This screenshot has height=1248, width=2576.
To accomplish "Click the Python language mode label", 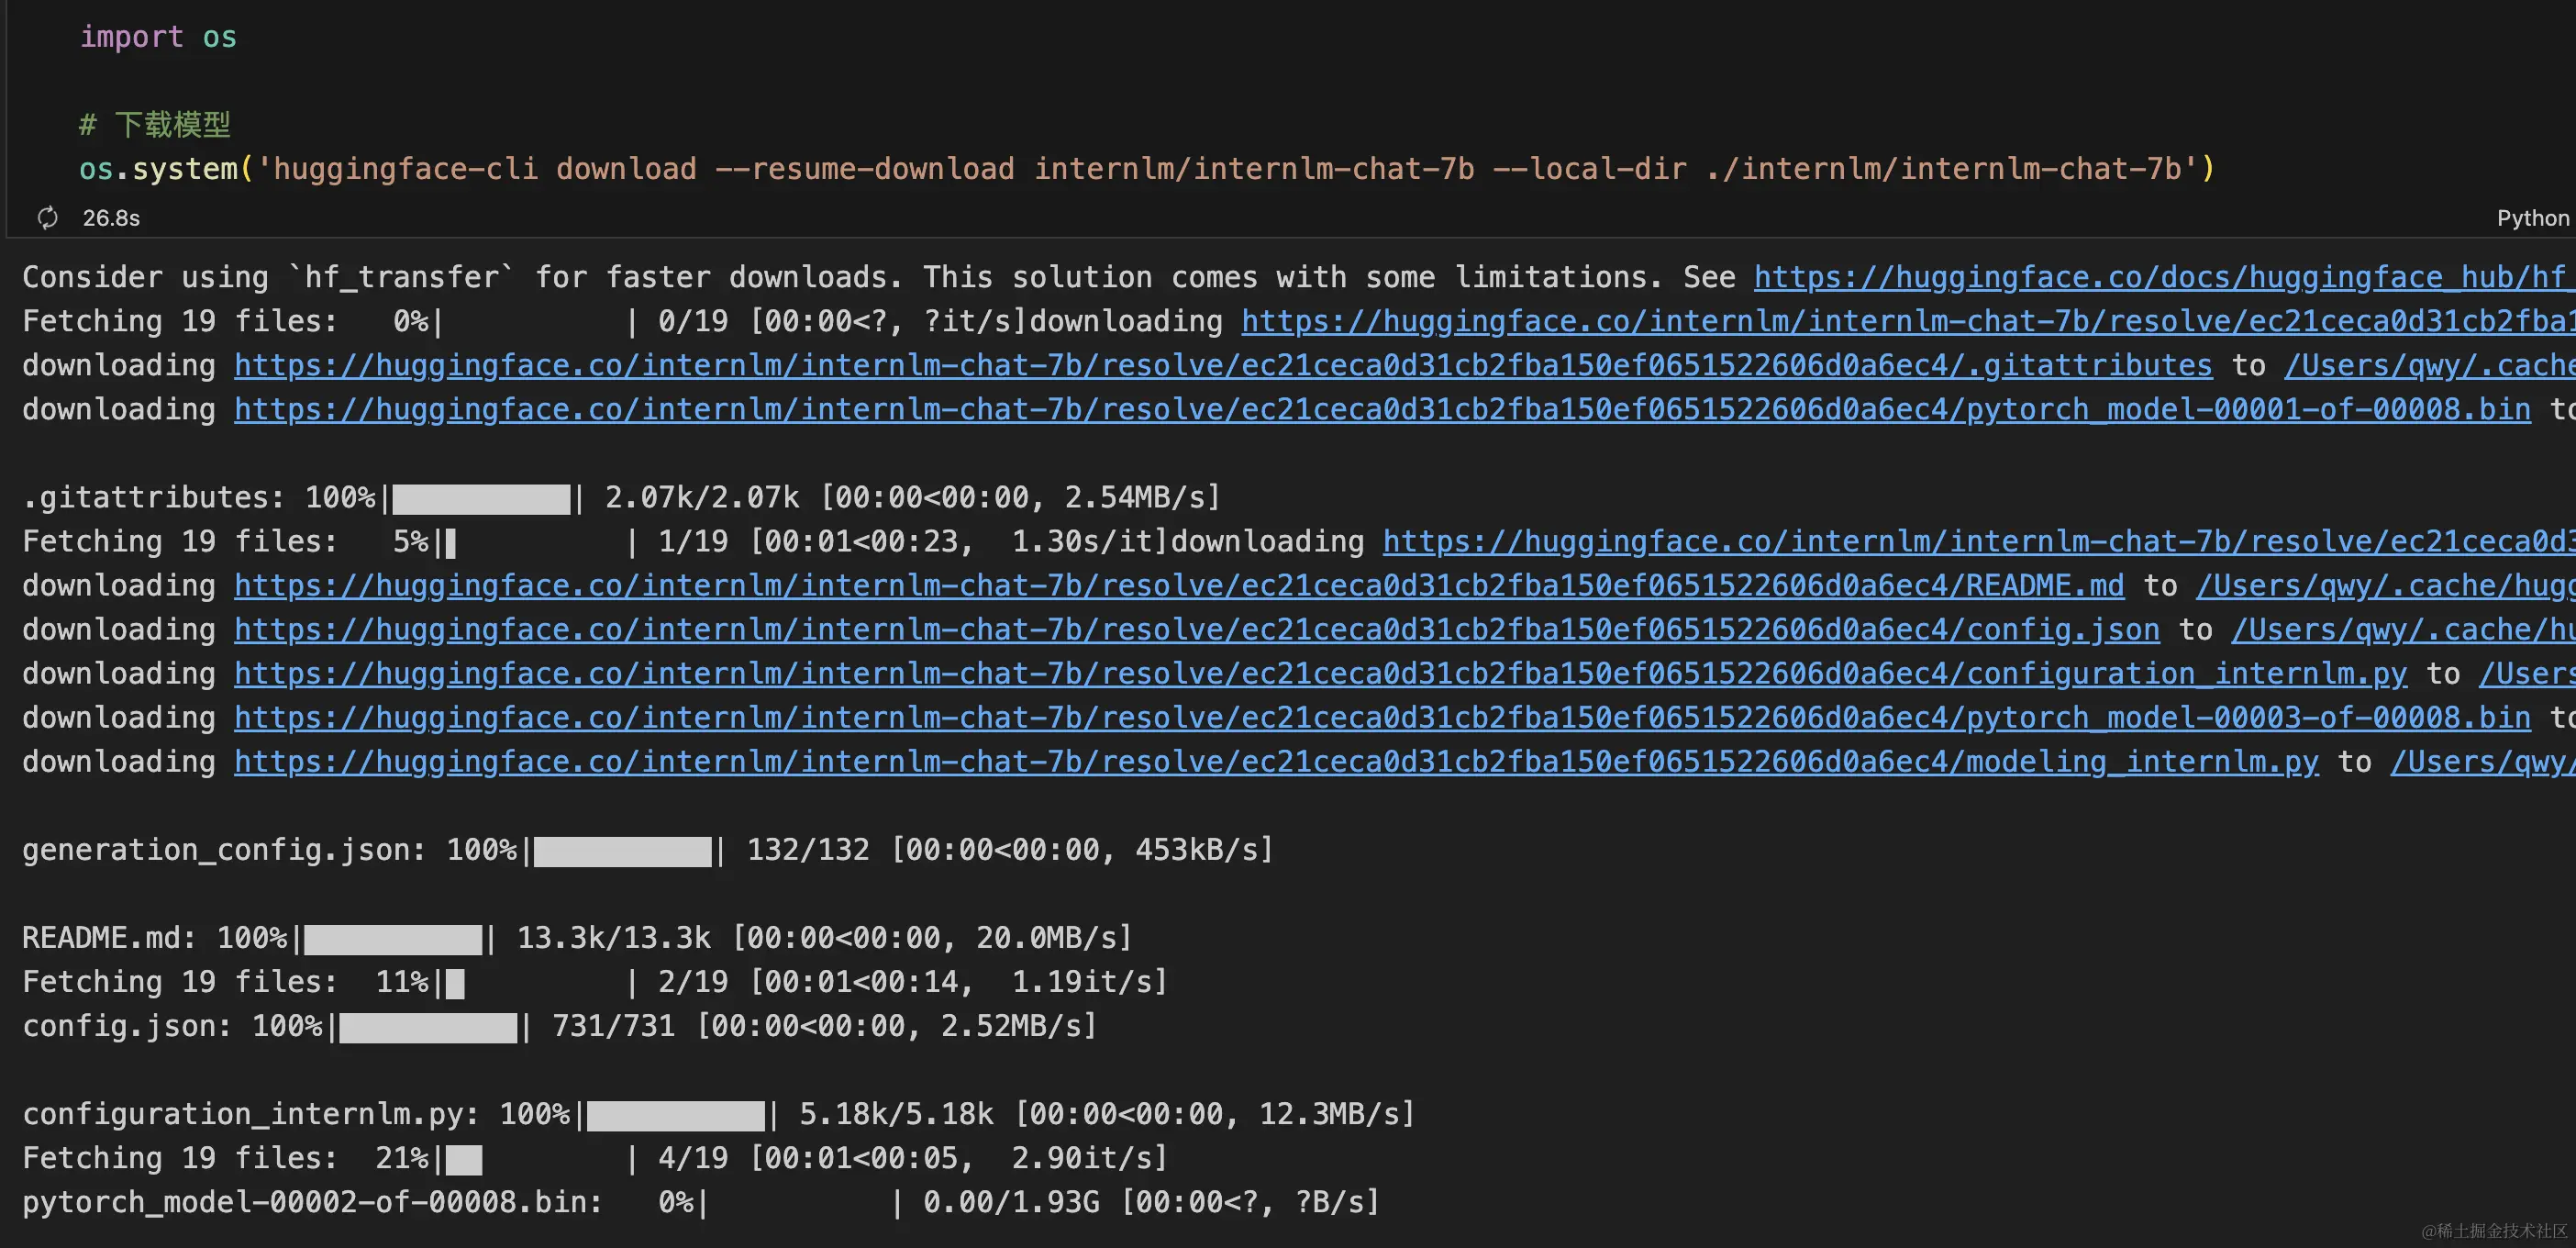I will (2532, 218).
